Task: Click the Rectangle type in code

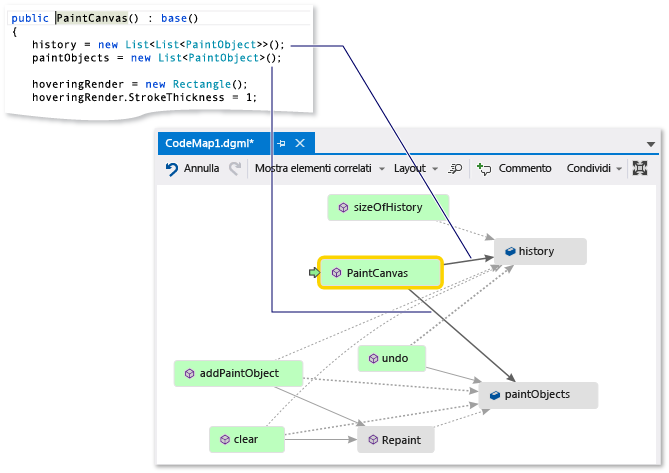Action: 201,84
